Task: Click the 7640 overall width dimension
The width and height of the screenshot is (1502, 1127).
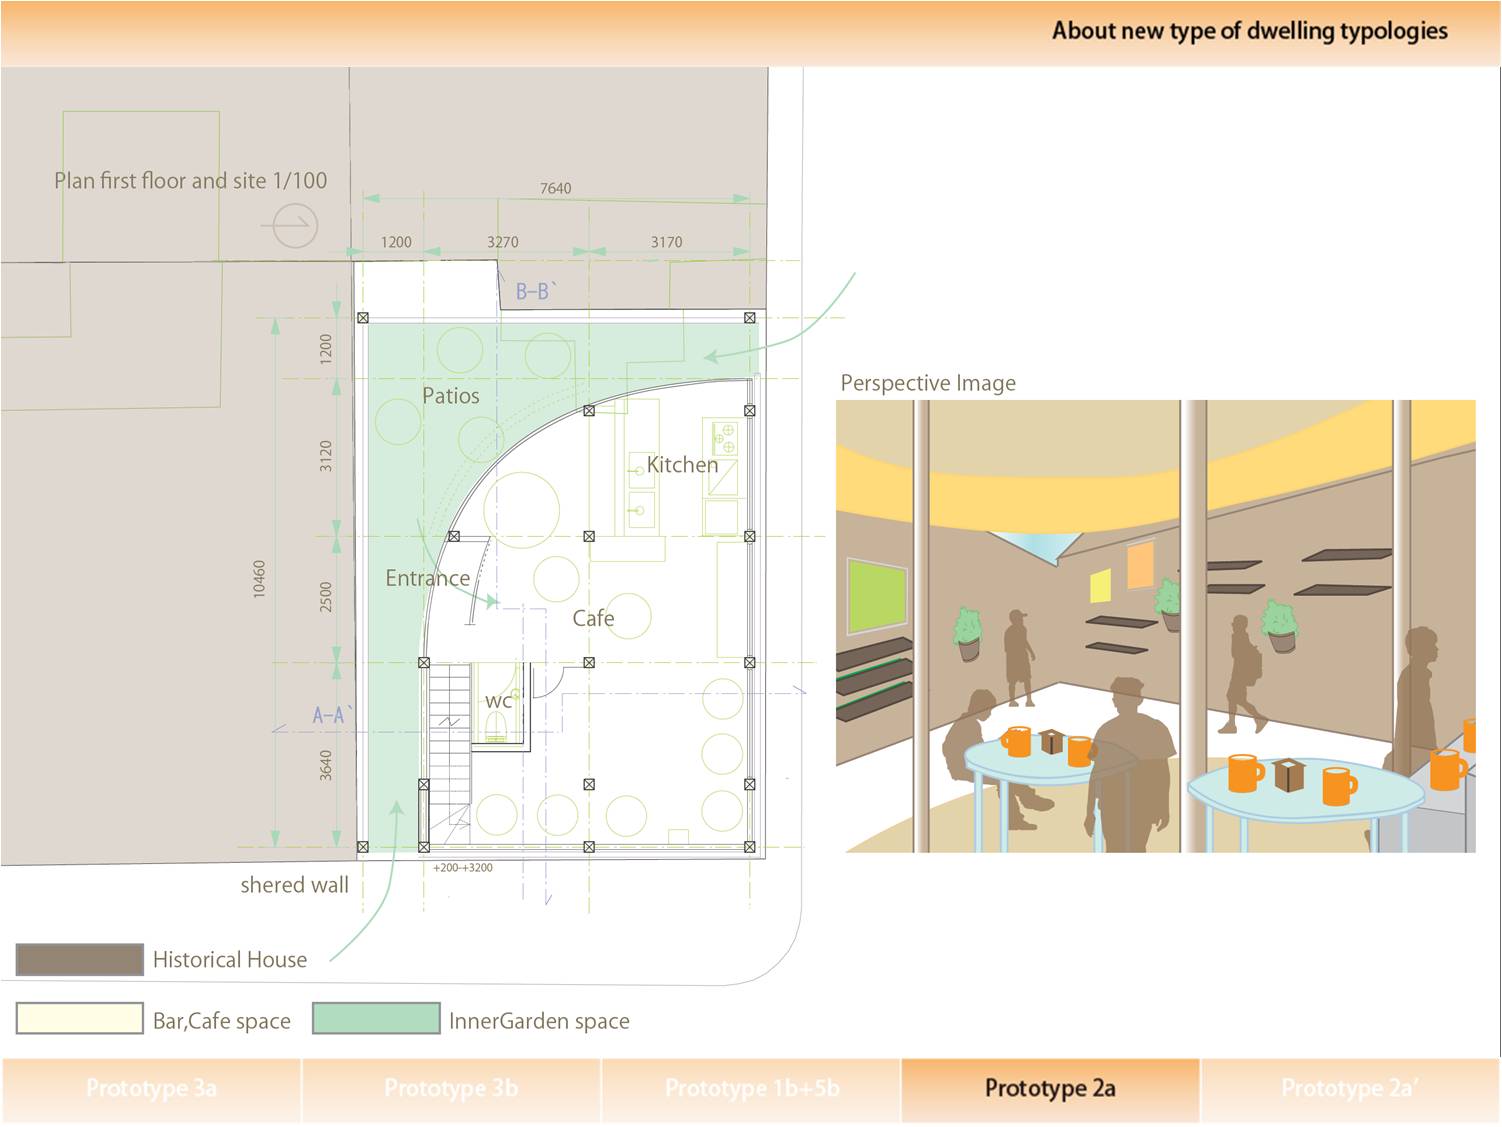Action: (555, 188)
